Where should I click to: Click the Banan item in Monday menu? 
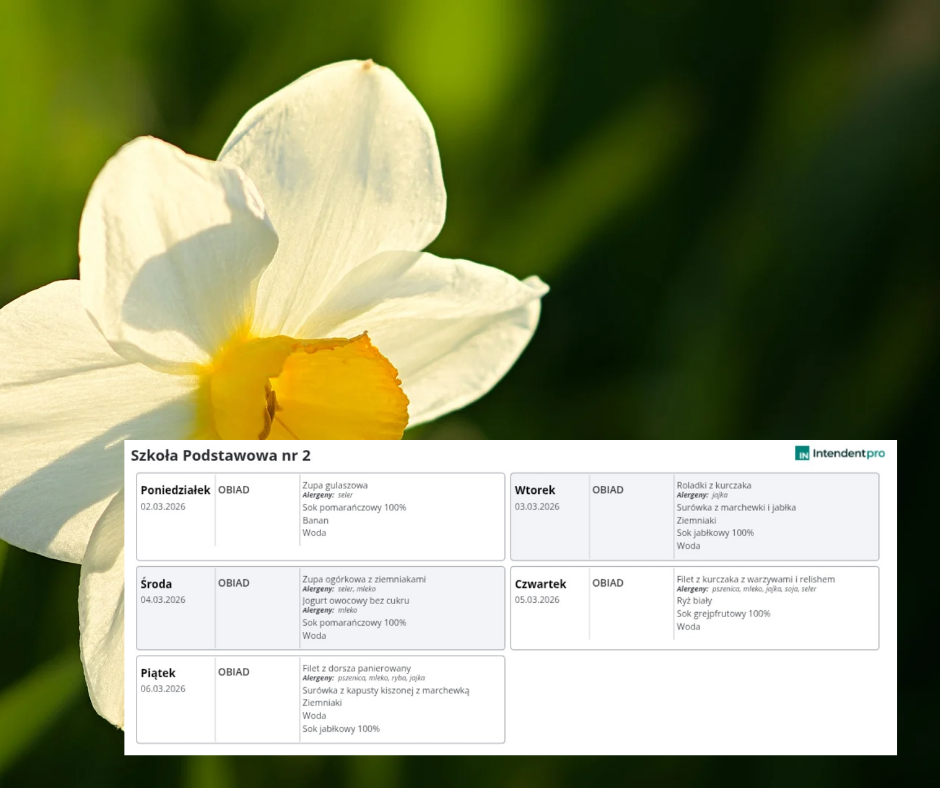pos(315,520)
